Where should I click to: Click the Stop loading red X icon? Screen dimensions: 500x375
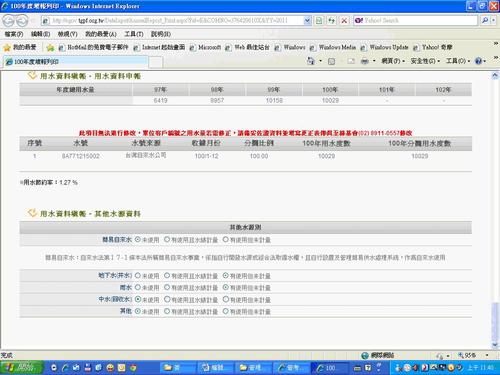coord(344,21)
